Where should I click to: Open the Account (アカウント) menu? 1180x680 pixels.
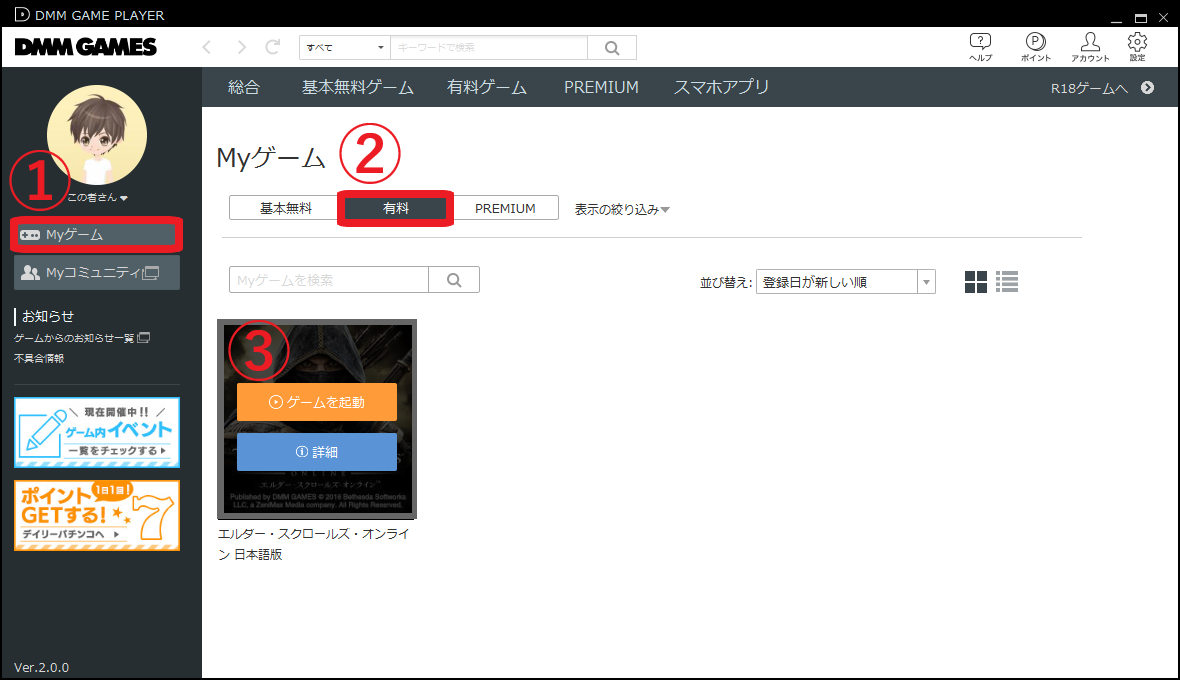[x=1090, y=47]
